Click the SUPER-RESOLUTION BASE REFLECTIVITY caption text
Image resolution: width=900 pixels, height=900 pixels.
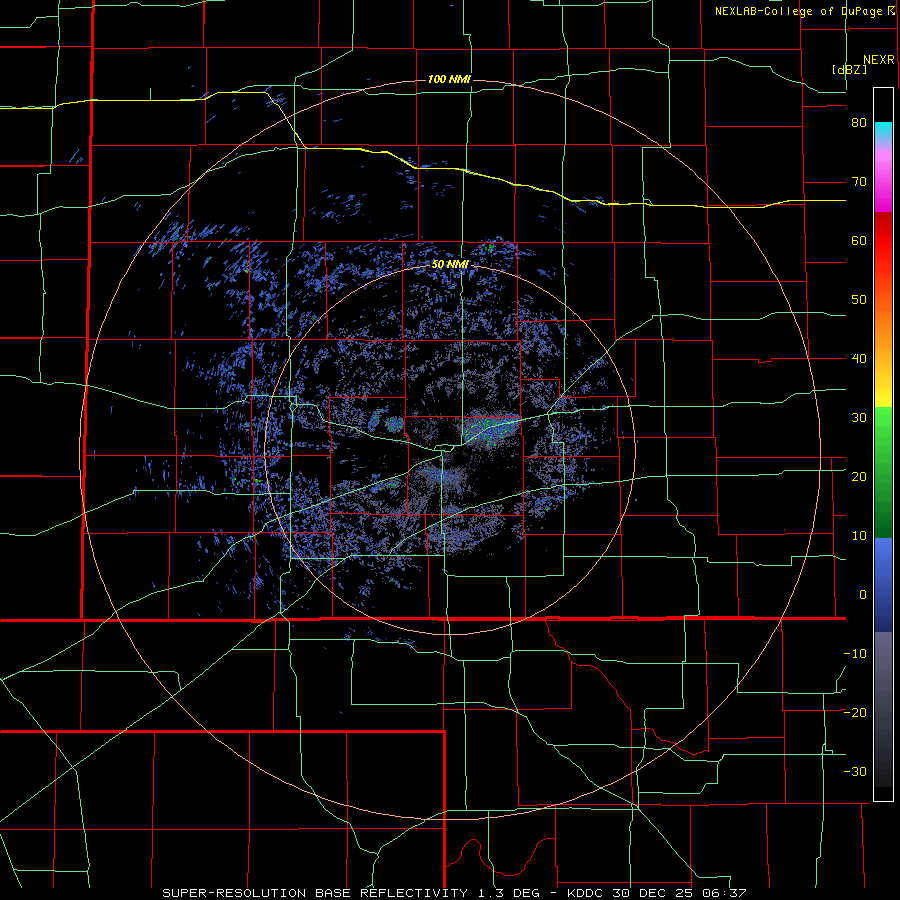click(315, 893)
